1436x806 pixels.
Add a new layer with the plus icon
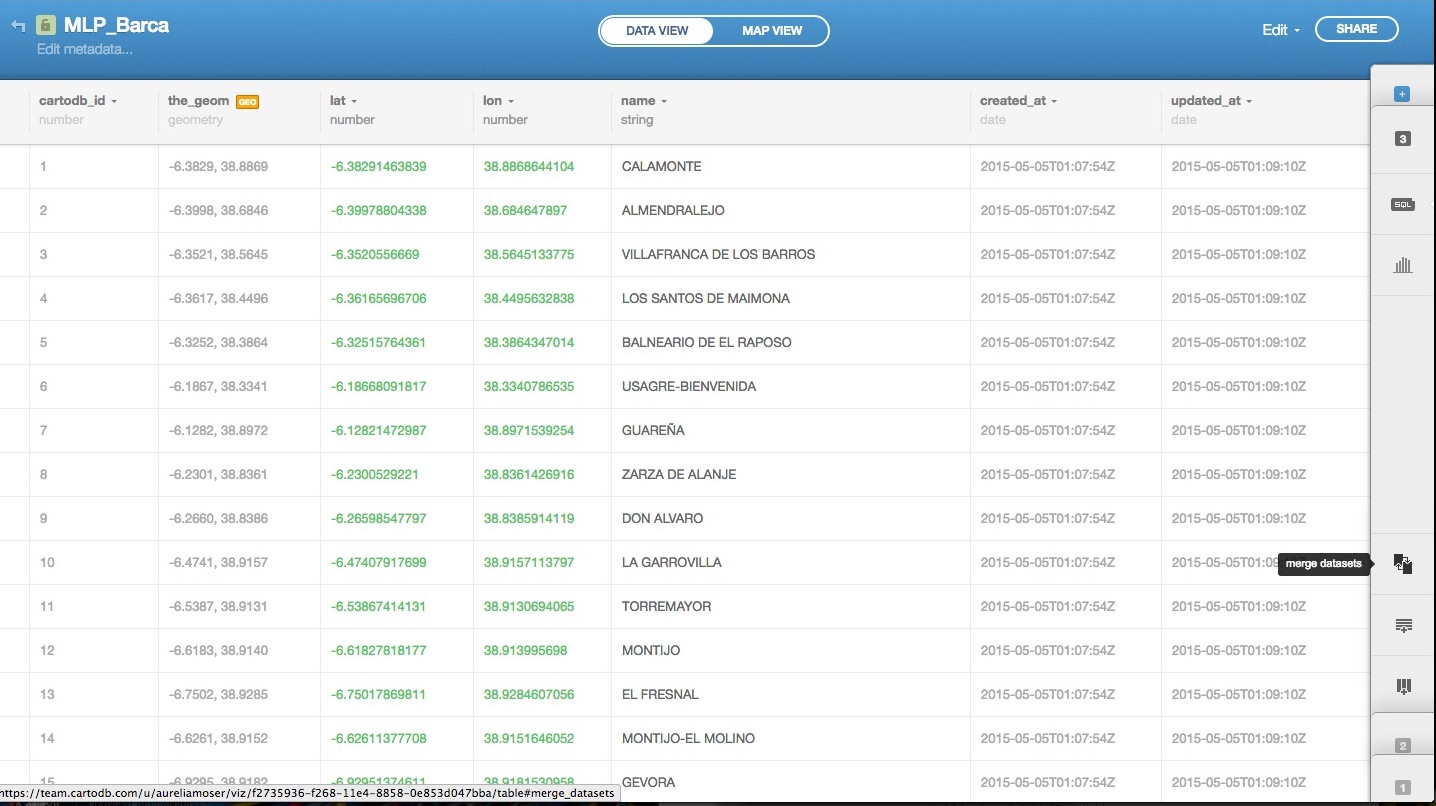(x=1402, y=94)
